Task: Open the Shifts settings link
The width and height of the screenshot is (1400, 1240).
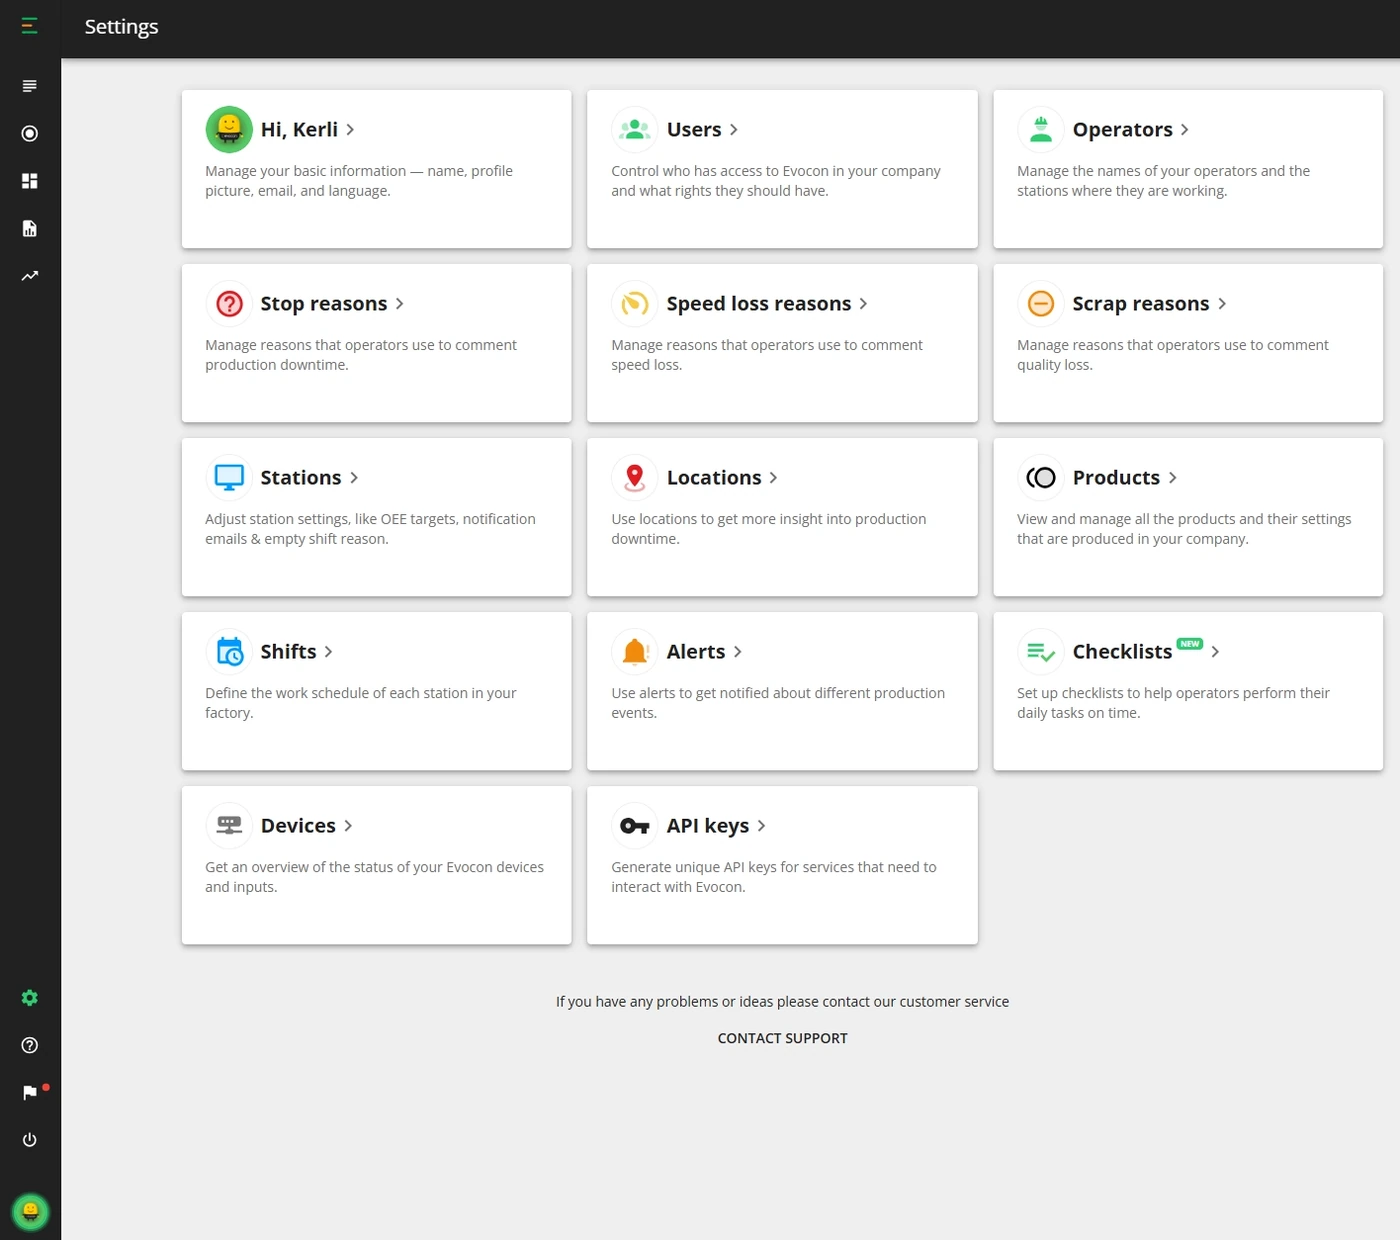Action: (288, 652)
